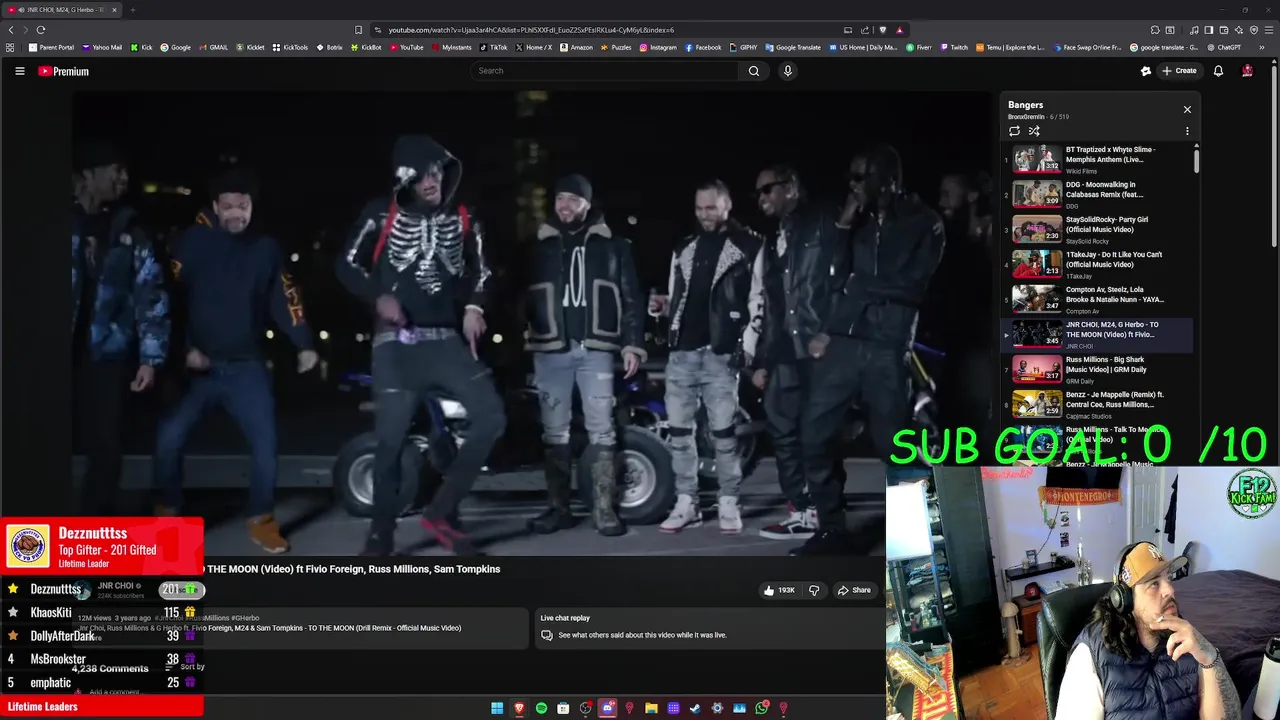Viewport: 1280px width, 720px height.
Task: Open the Windows Start menu
Action: (497, 708)
